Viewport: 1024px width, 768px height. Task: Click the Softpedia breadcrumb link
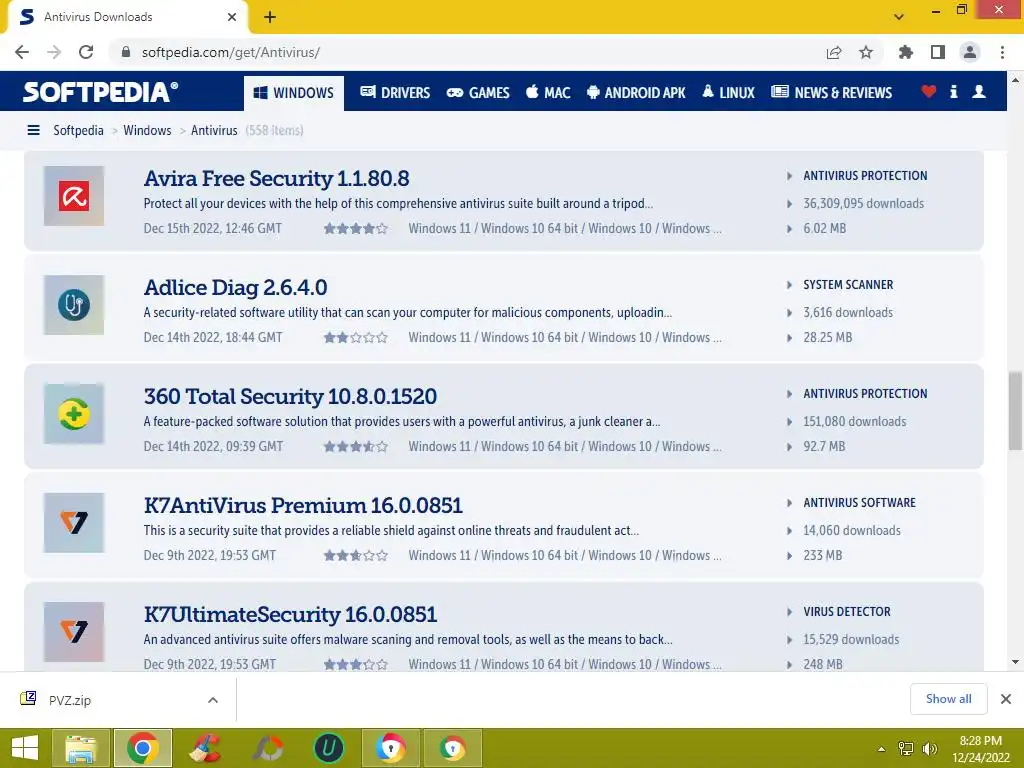[78, 130]
